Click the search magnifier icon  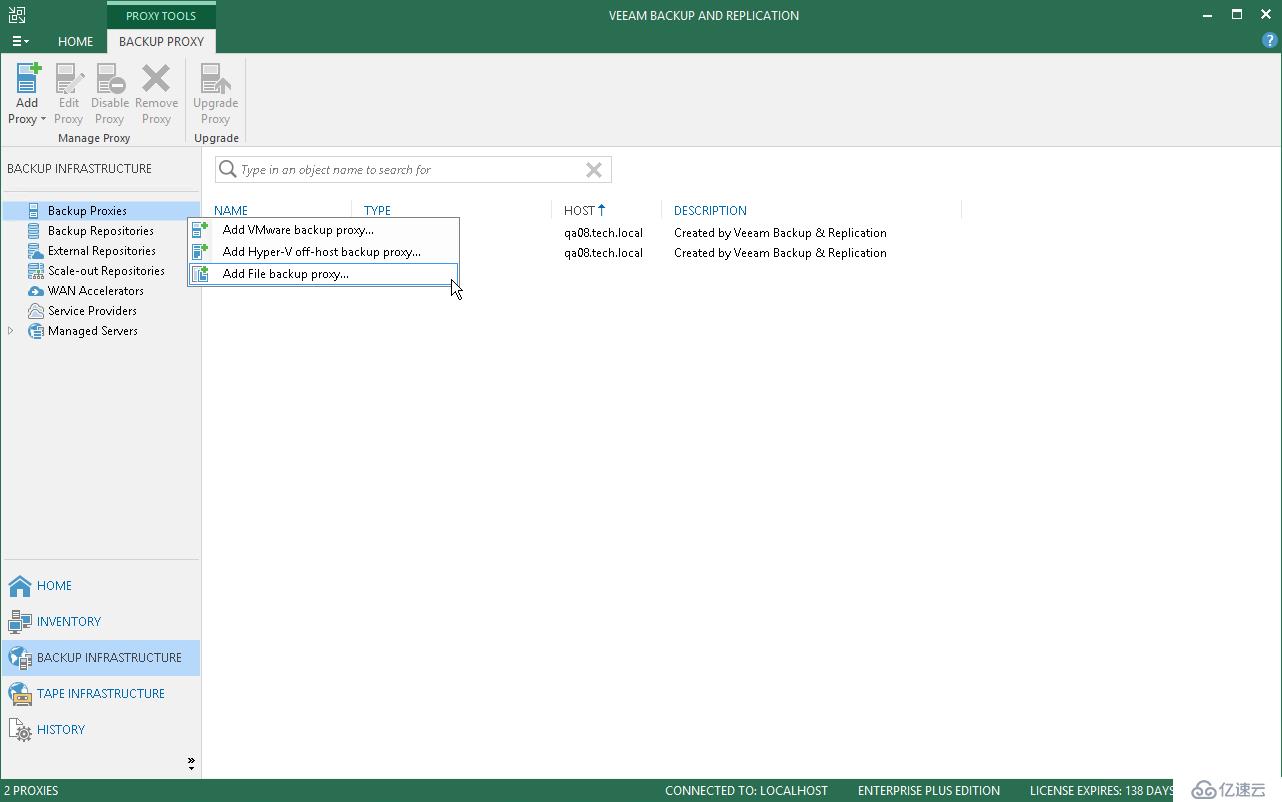(228, 170)
